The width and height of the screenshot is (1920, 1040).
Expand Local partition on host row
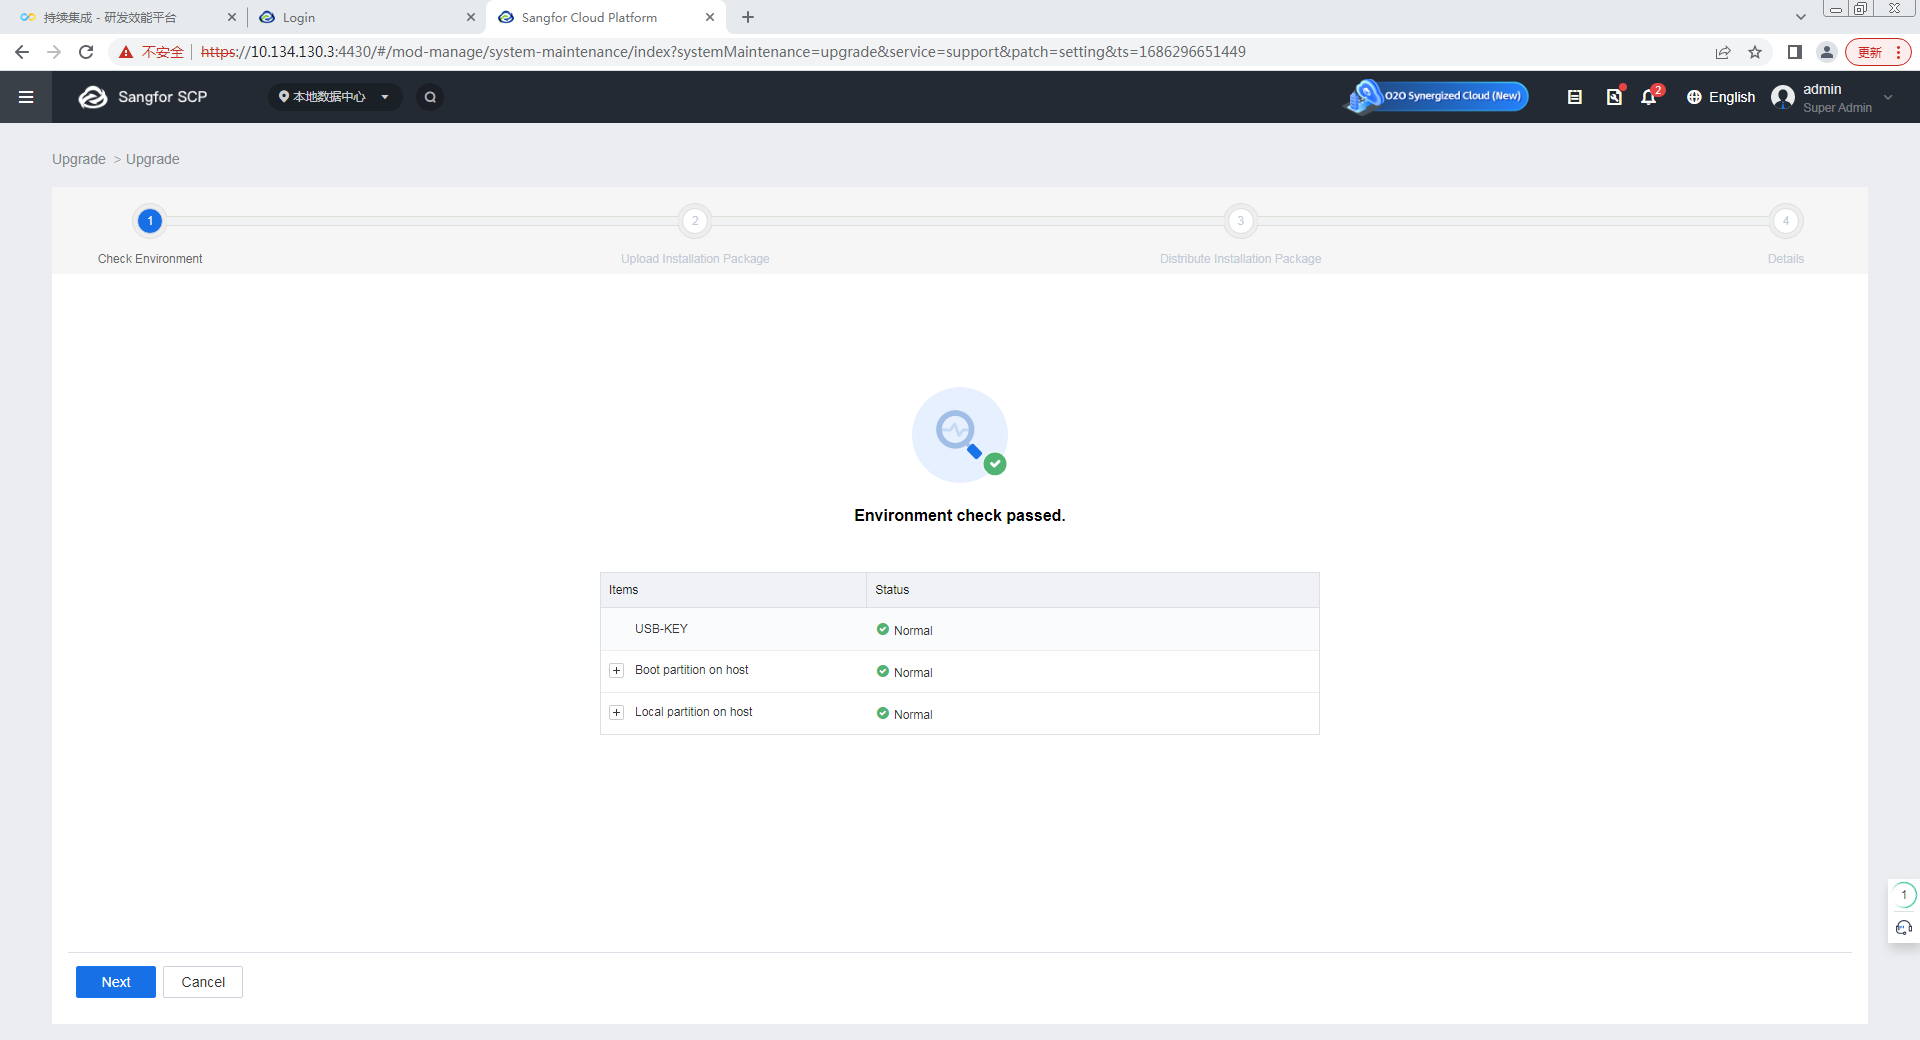[x=617, y=713]
